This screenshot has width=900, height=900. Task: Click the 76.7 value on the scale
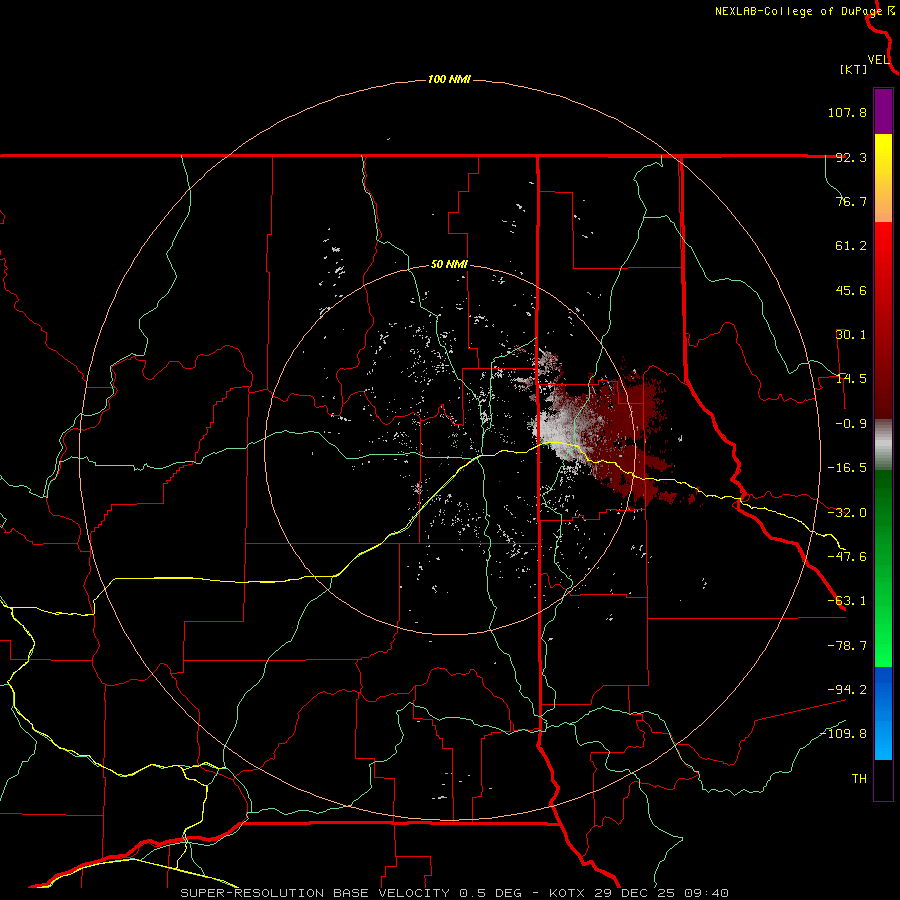(x=851, y=201)
